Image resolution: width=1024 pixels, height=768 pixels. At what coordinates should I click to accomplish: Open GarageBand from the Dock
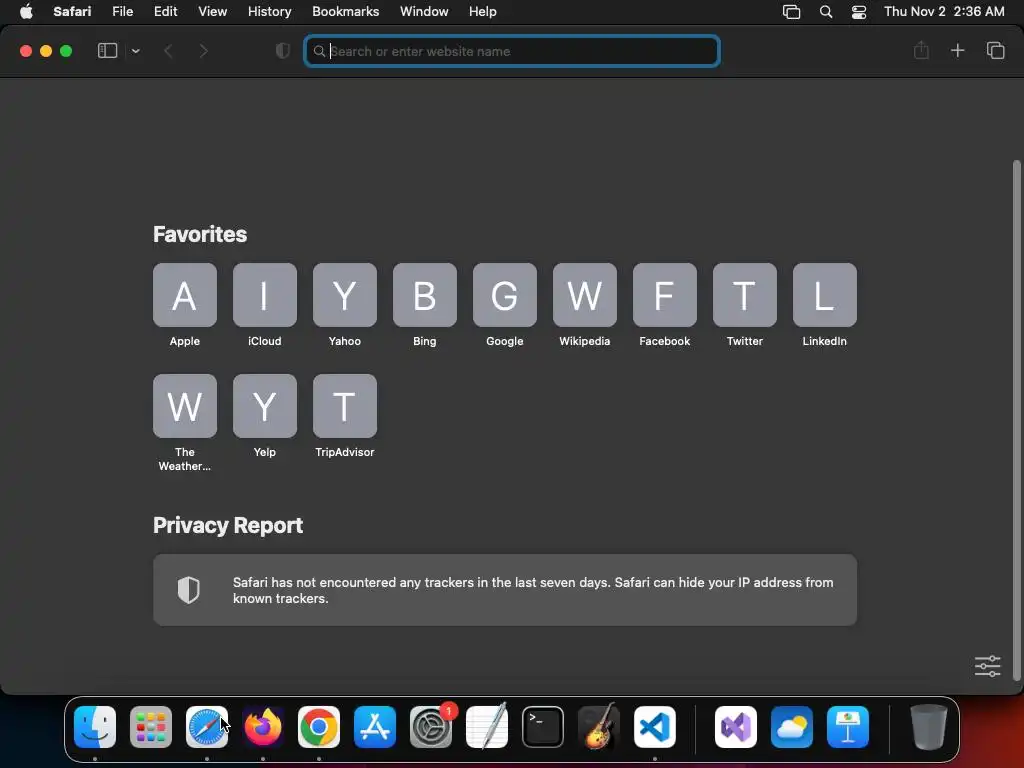pyautogui.click(x=599, y=727)
